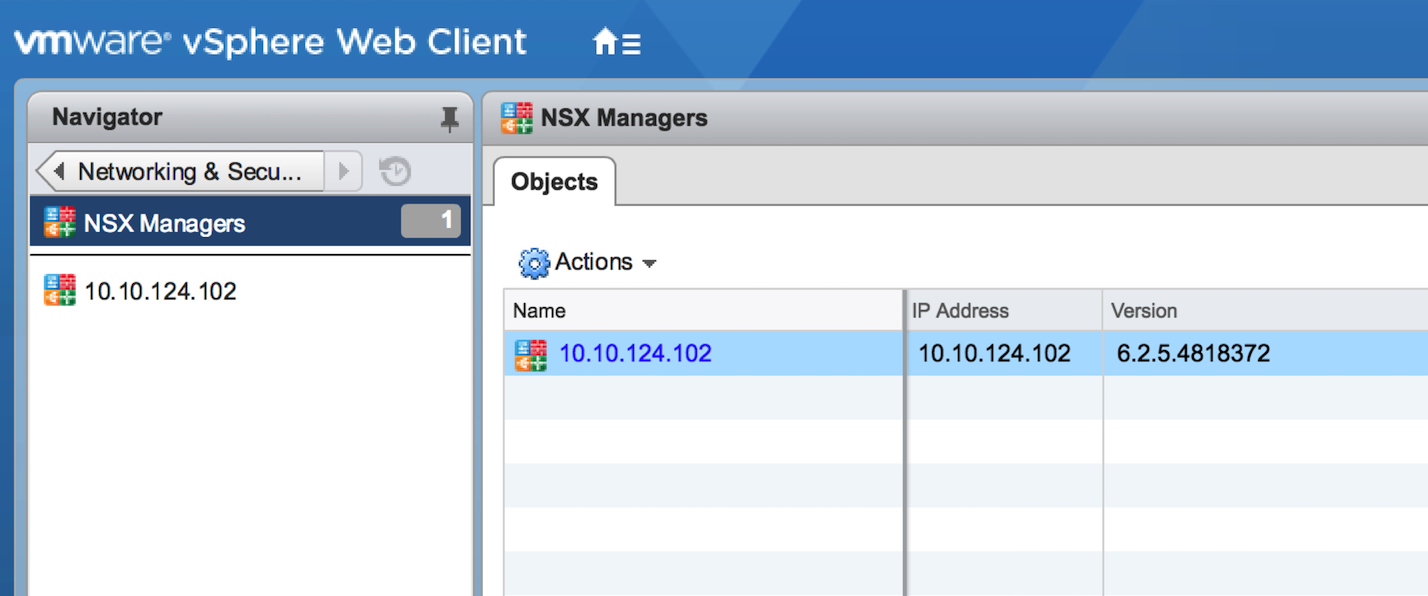Click NSX Managers icon in Navigator

pos(60,223)
